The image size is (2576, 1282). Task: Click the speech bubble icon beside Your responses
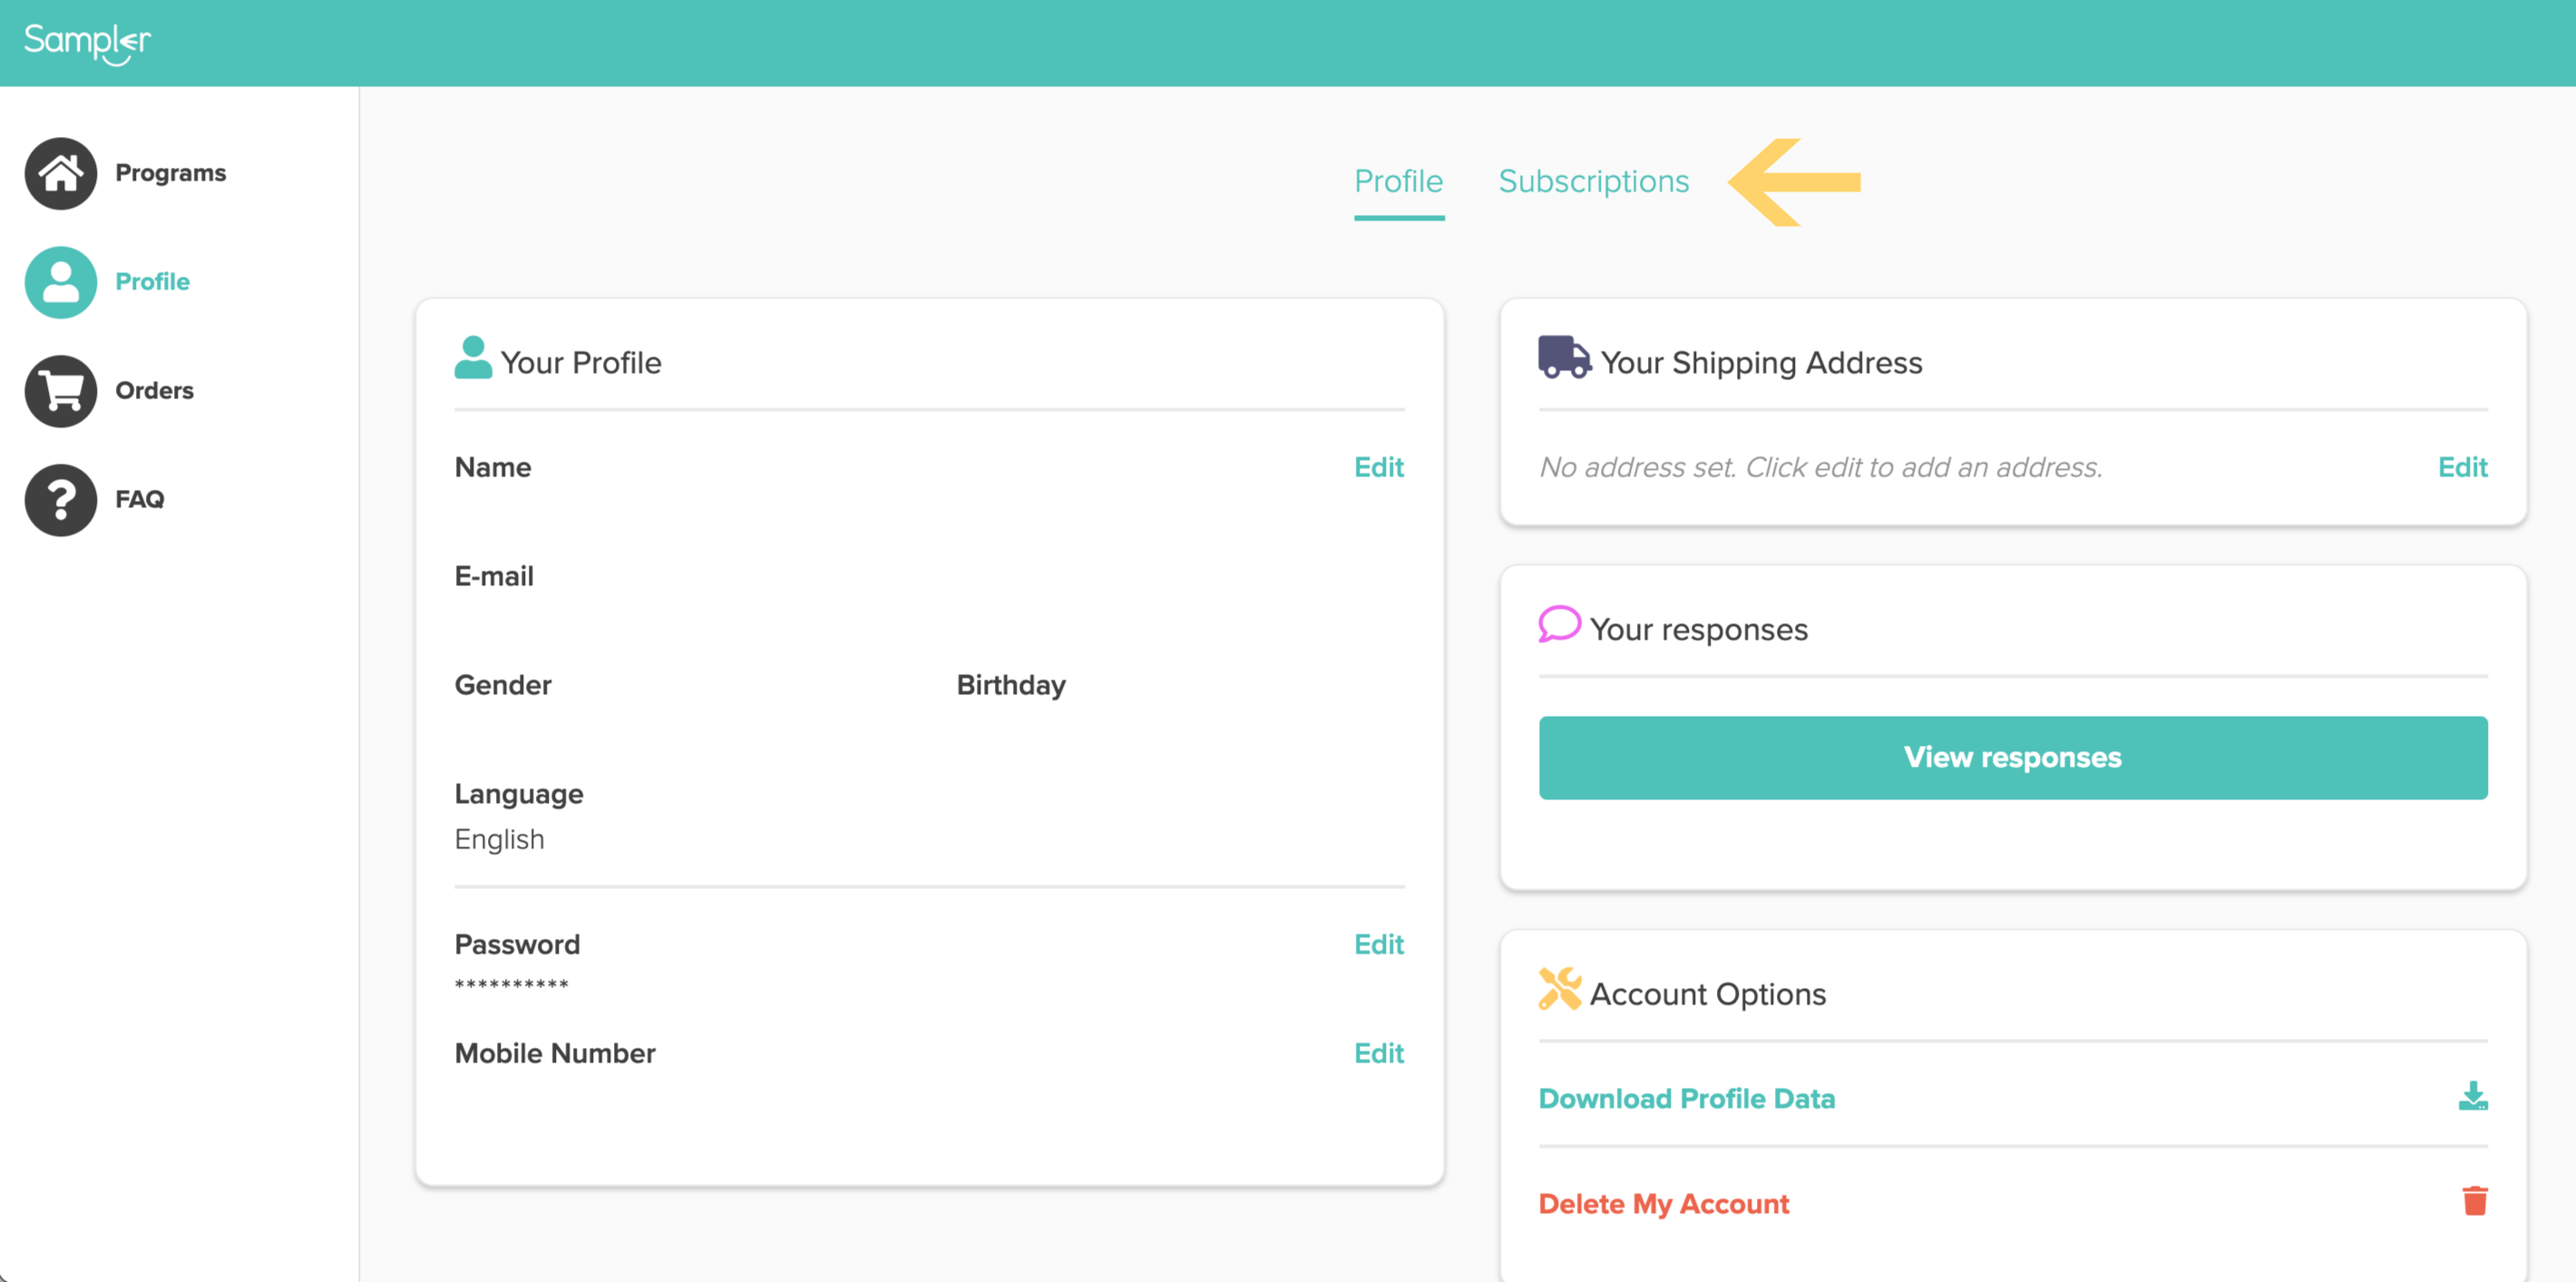pyautogui.click(x=1559, y=624)
